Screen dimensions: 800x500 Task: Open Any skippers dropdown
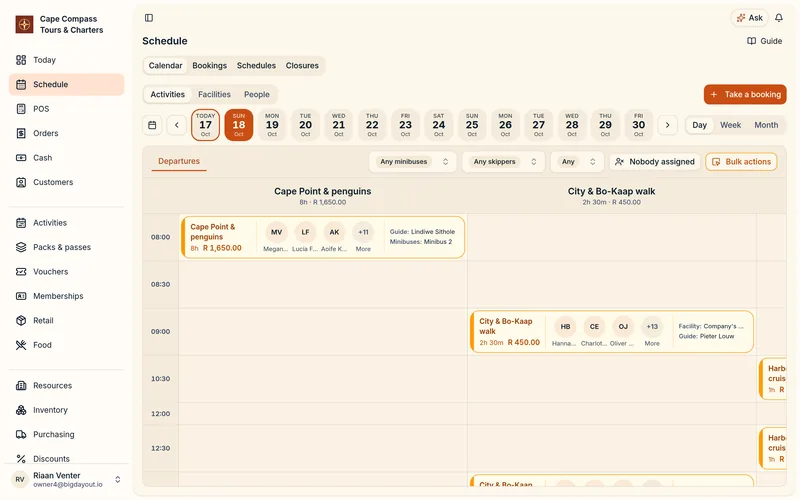point(504,162)
